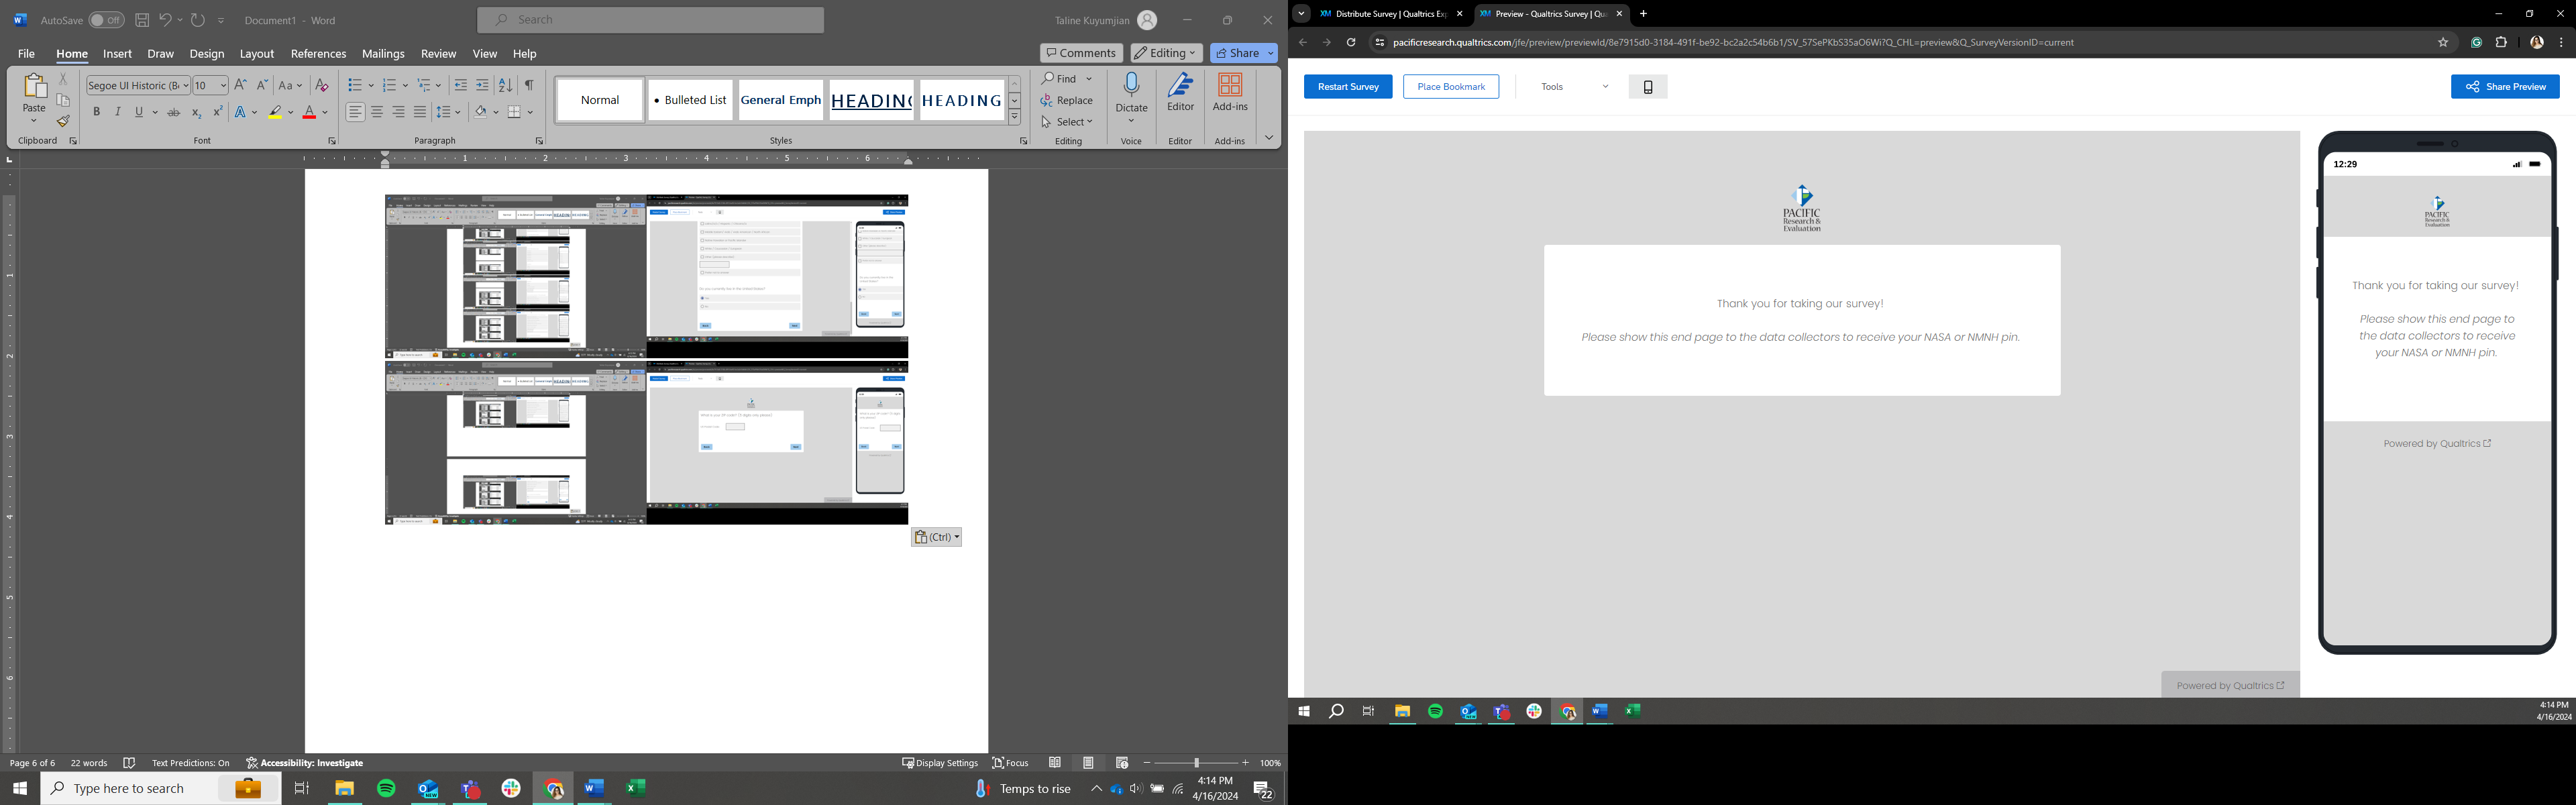Center align text in the Paragraph group
The height and width of the screenshot is (805, 2576).
coord(377,112)
